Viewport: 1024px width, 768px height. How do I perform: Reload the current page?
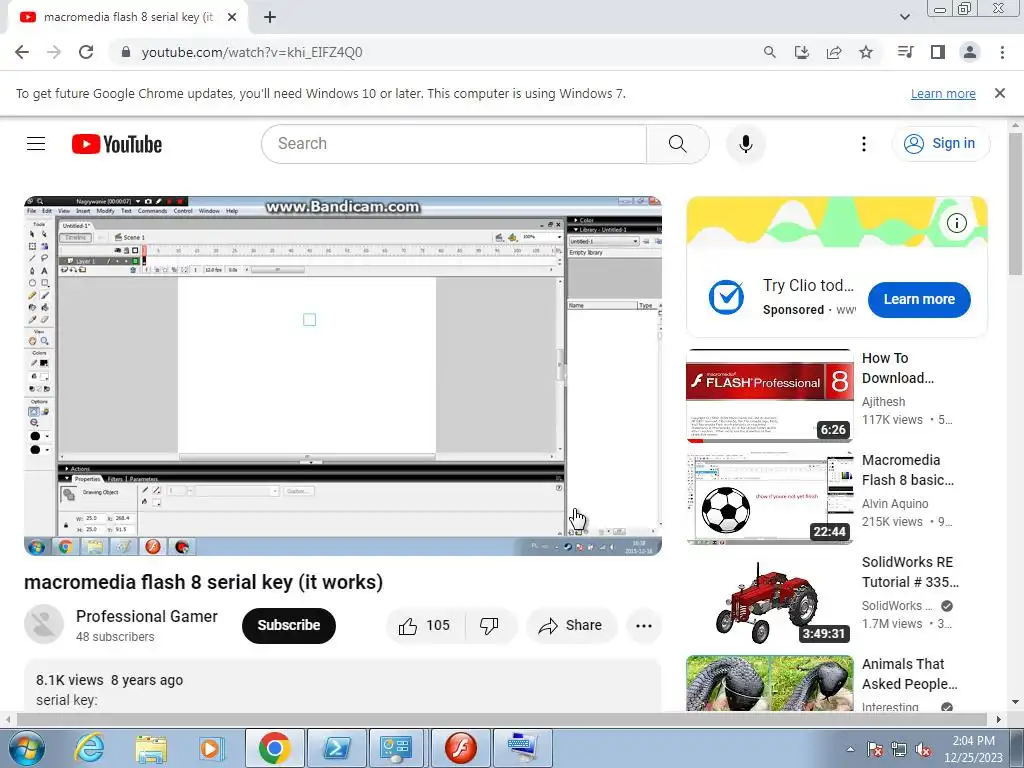click(x=86, y=52)
